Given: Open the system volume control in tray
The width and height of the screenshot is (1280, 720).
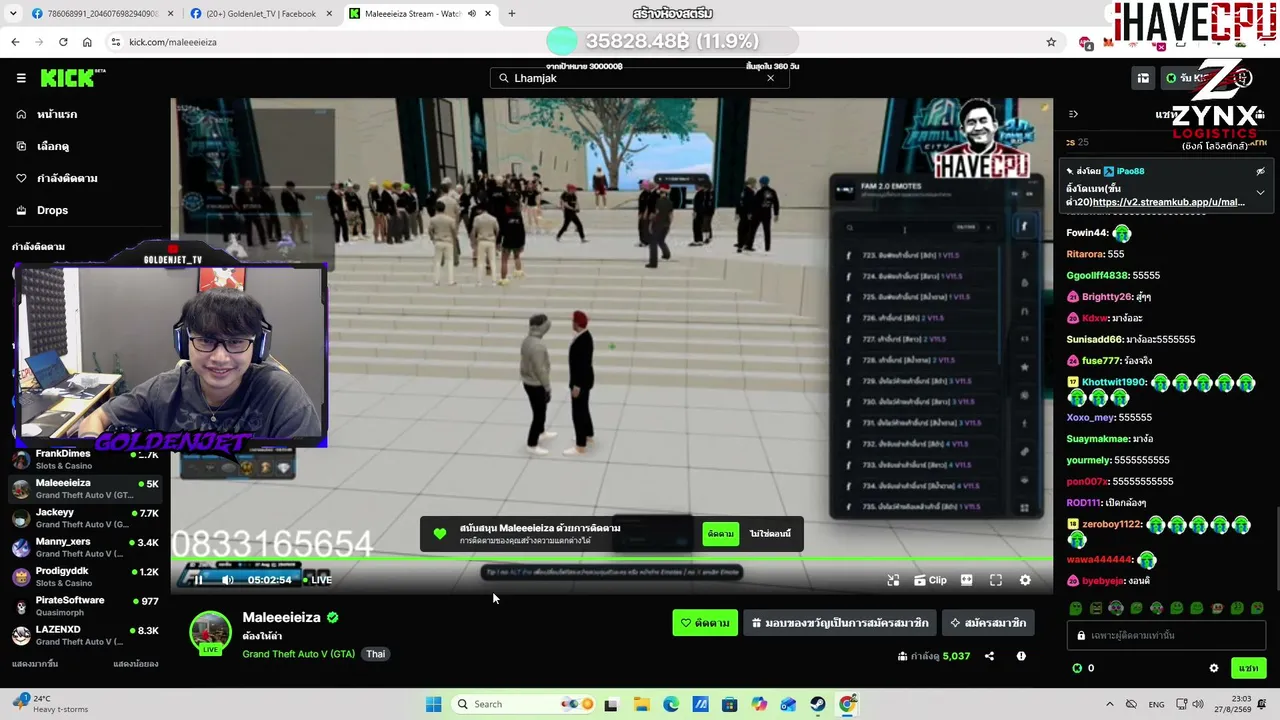Looking at the screenshot, I should pyautogui.click(x=1197, y=704).
